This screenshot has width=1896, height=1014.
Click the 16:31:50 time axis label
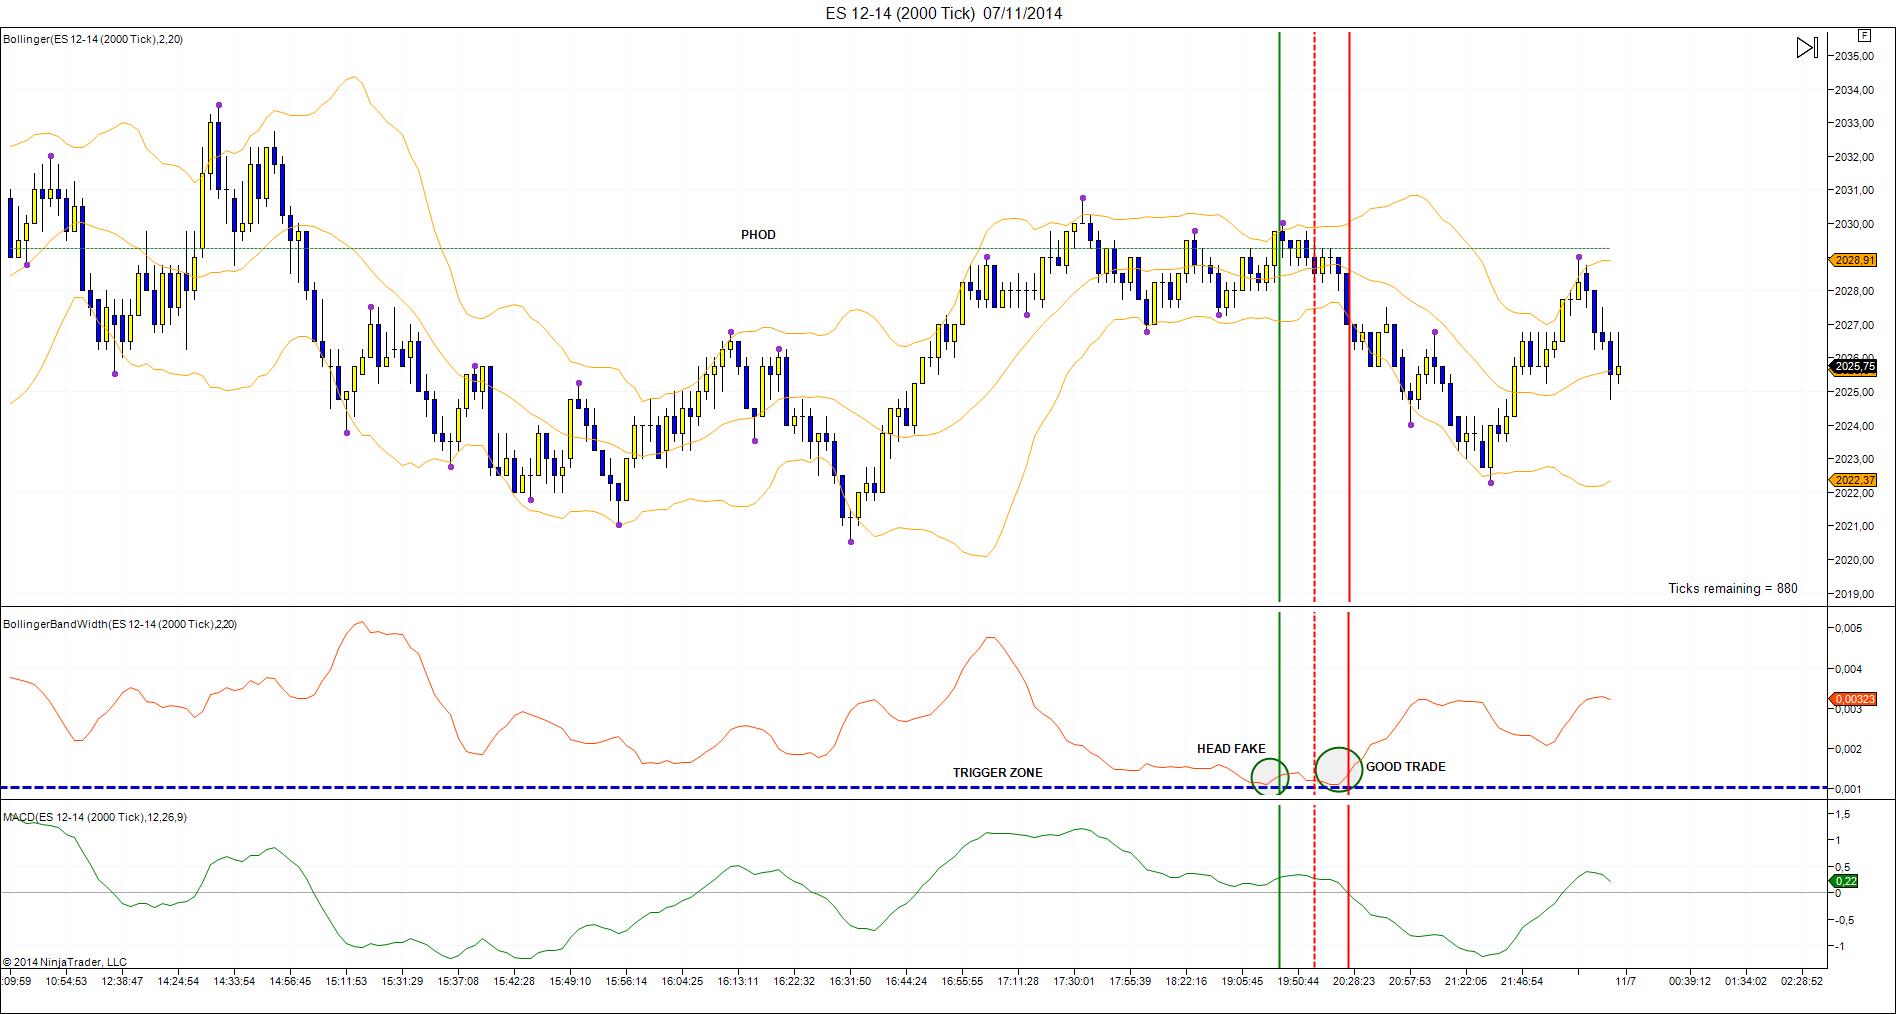click(850, 981)
